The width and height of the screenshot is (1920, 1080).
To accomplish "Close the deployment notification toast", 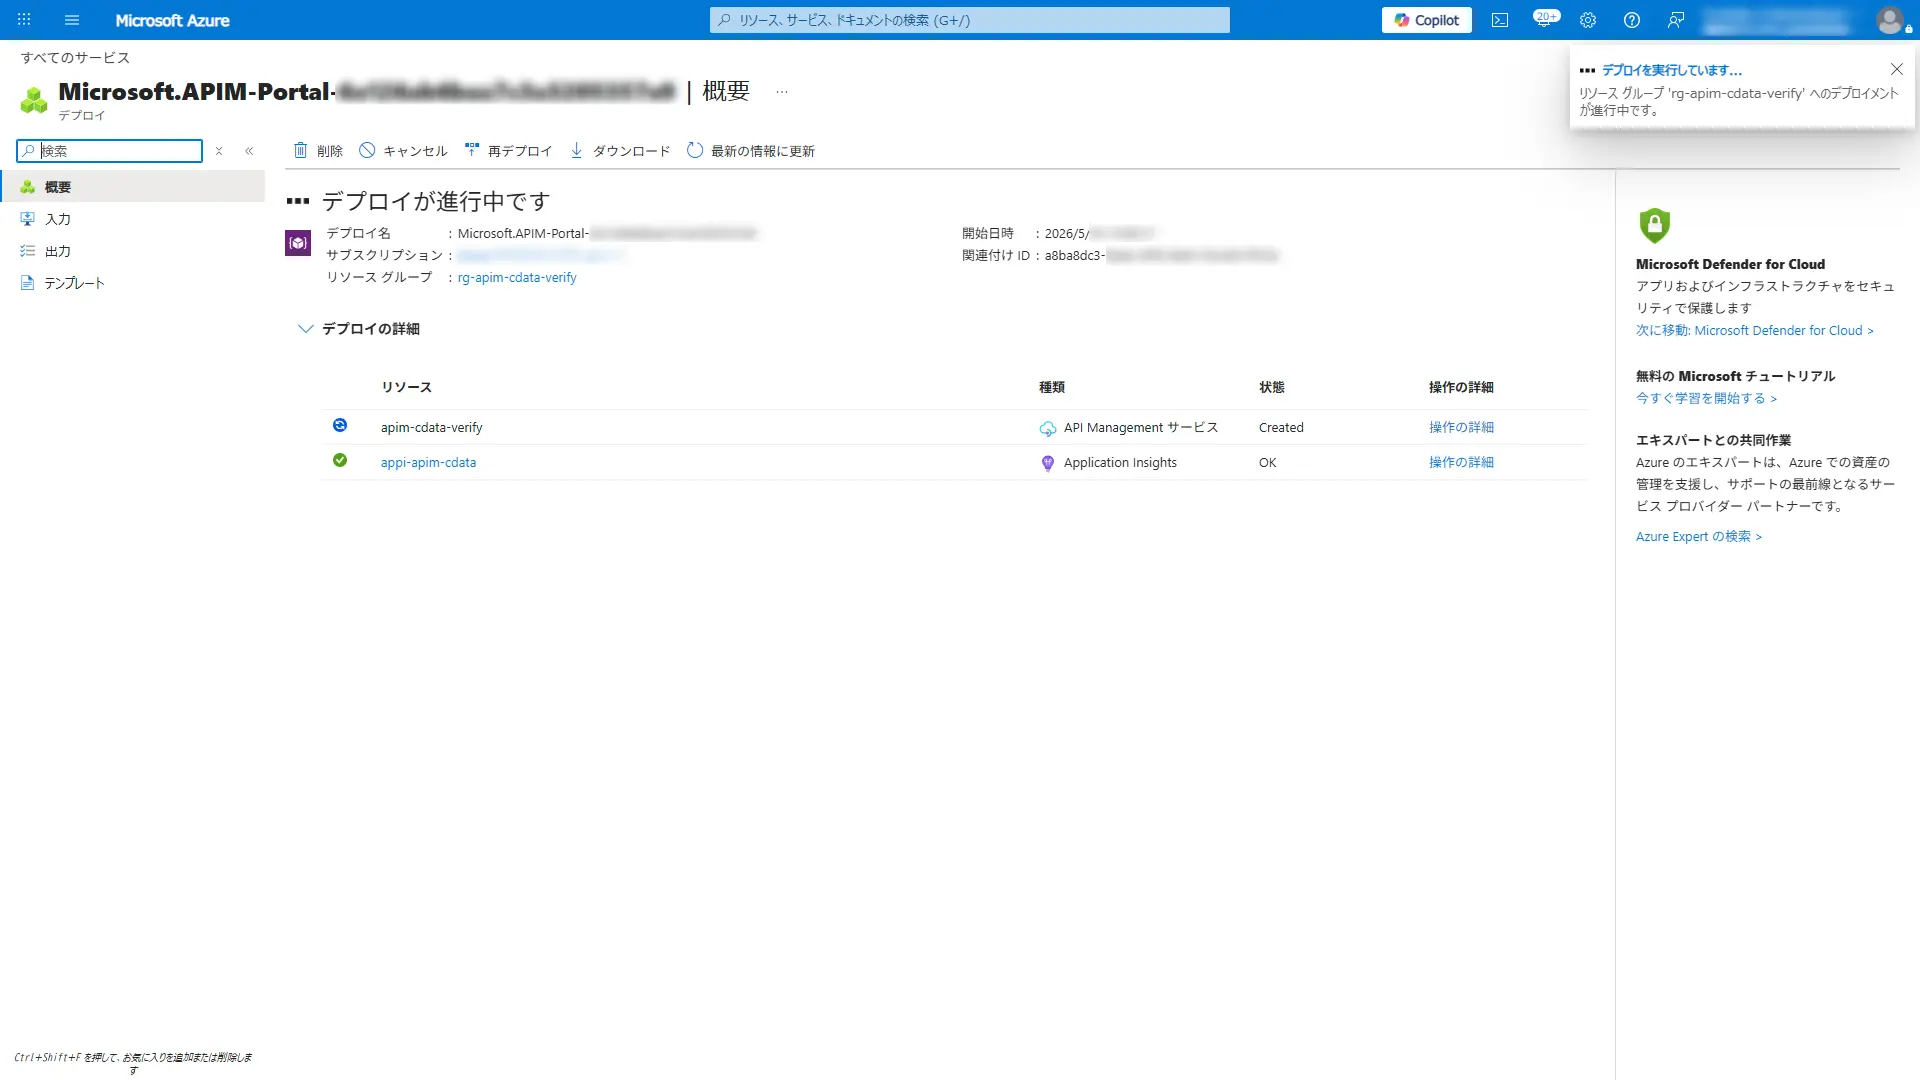I will tap(1897, 69).
